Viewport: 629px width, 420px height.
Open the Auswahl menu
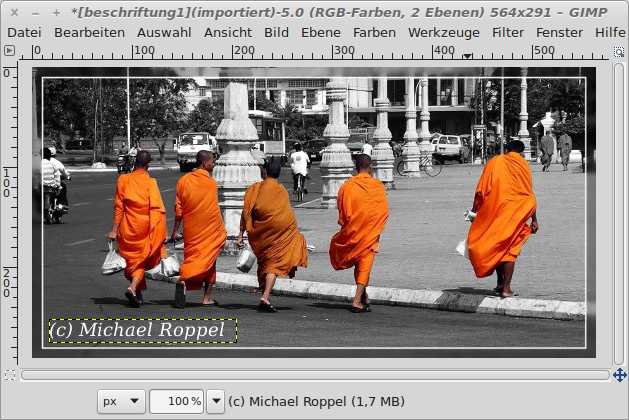click(164, 32)
